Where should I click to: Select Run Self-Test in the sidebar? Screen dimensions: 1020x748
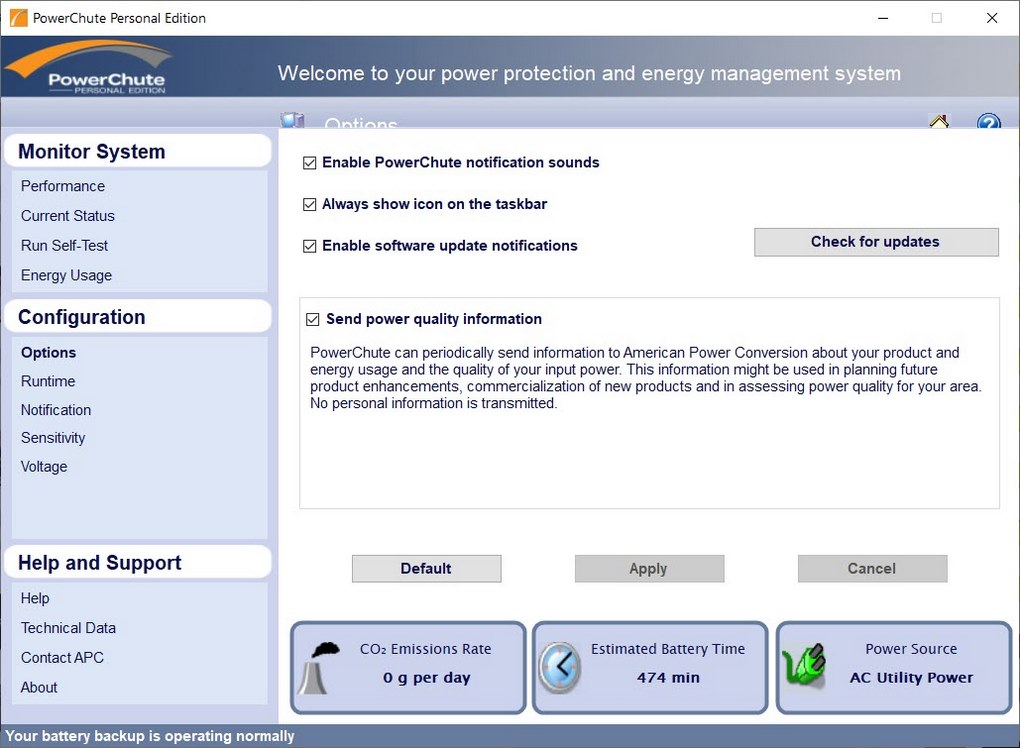click(64, 246)
